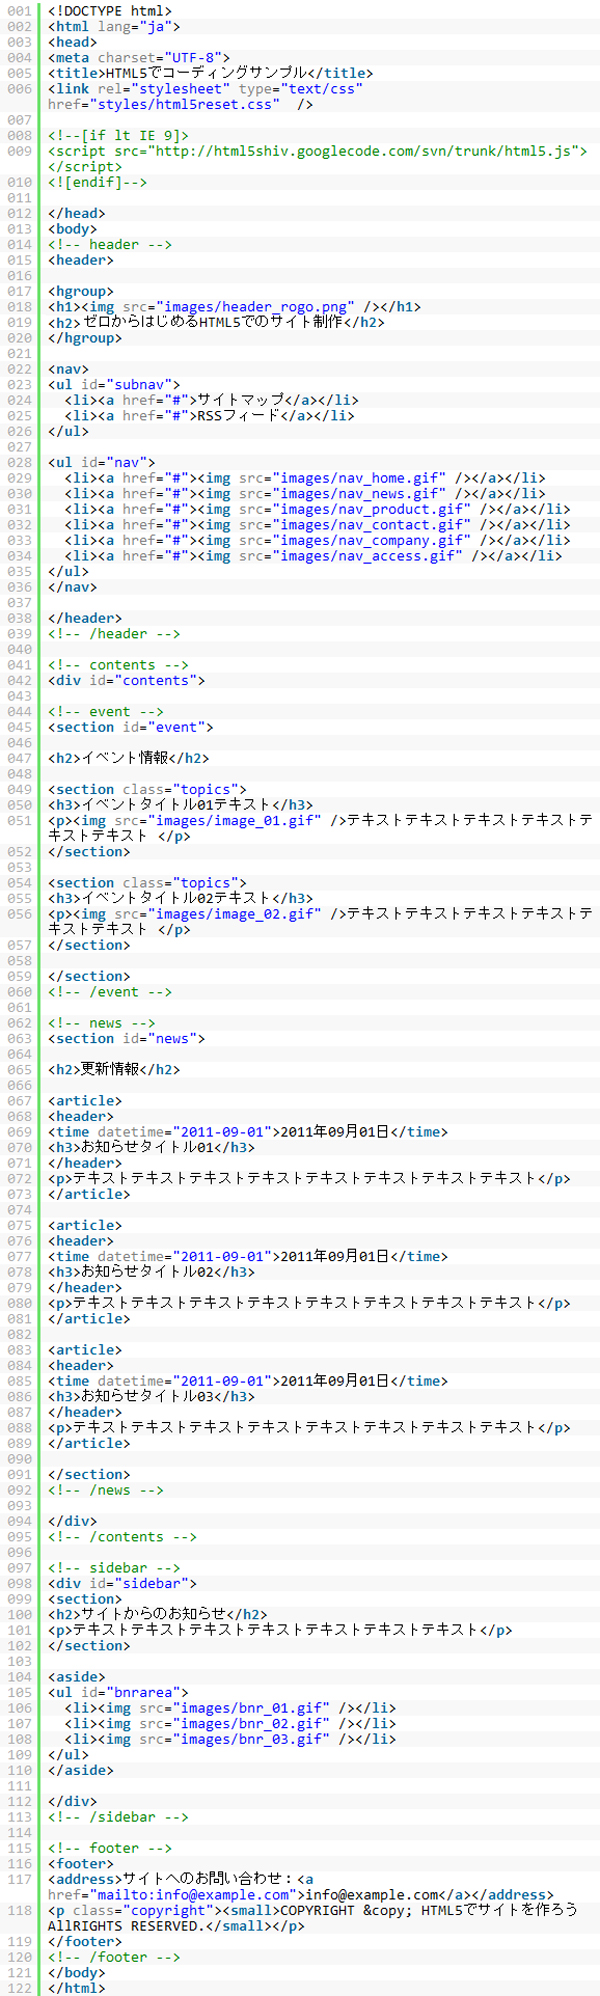The height and width of the screenshot is (1996, 600).
Task: Click the images/header_rogo.png src value
Action: click(257, 307)
